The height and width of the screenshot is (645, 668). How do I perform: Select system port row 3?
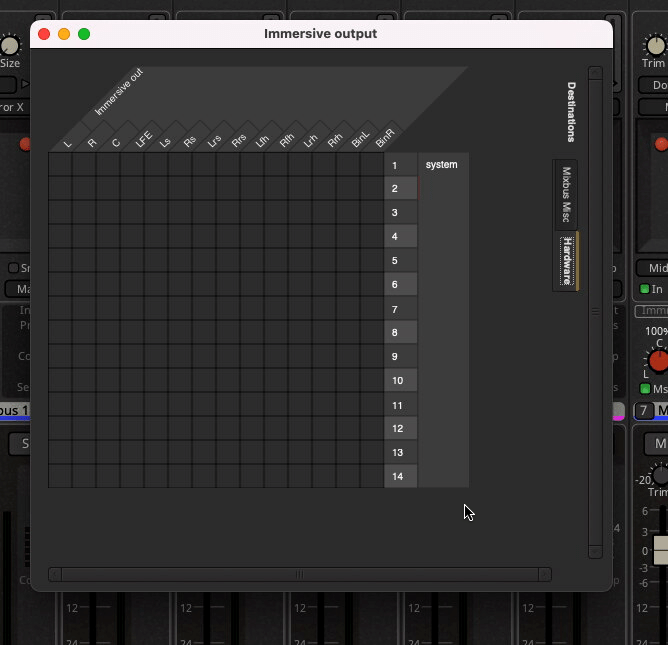[x=400, y=212]
